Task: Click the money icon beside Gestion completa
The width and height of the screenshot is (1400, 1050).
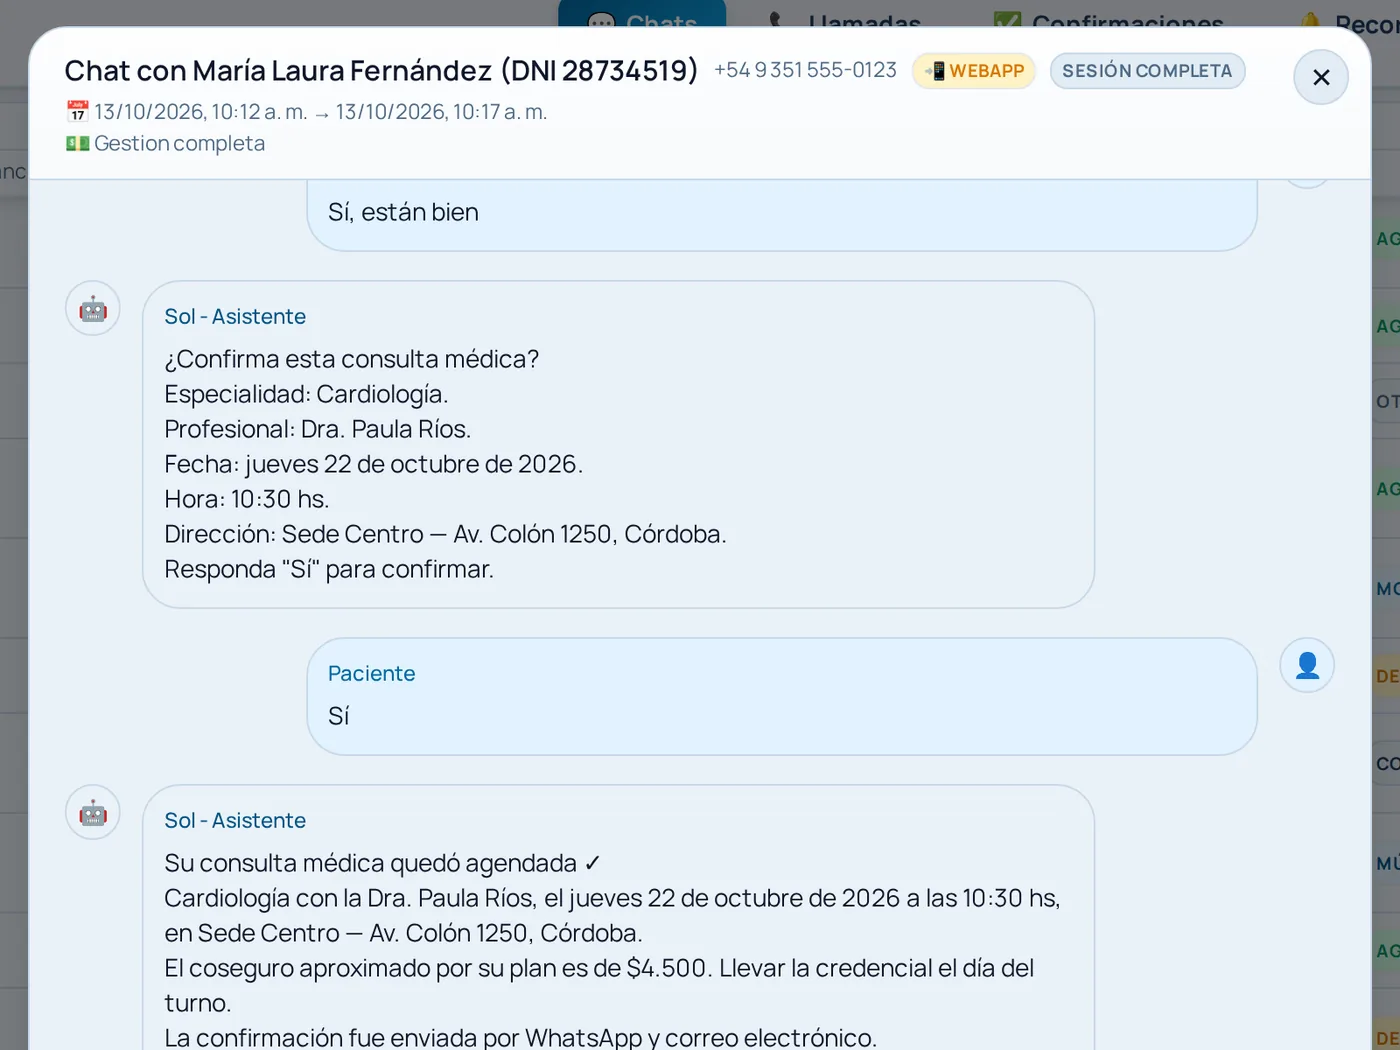Action: [x=77, y=143]
